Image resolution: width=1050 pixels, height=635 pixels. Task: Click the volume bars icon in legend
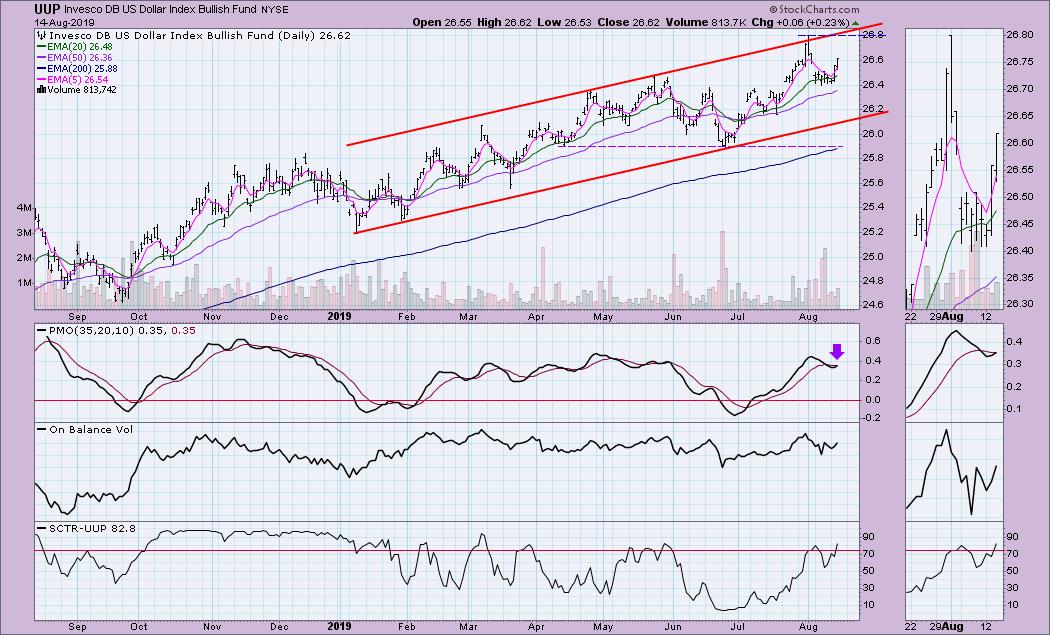tap(41, 89)
